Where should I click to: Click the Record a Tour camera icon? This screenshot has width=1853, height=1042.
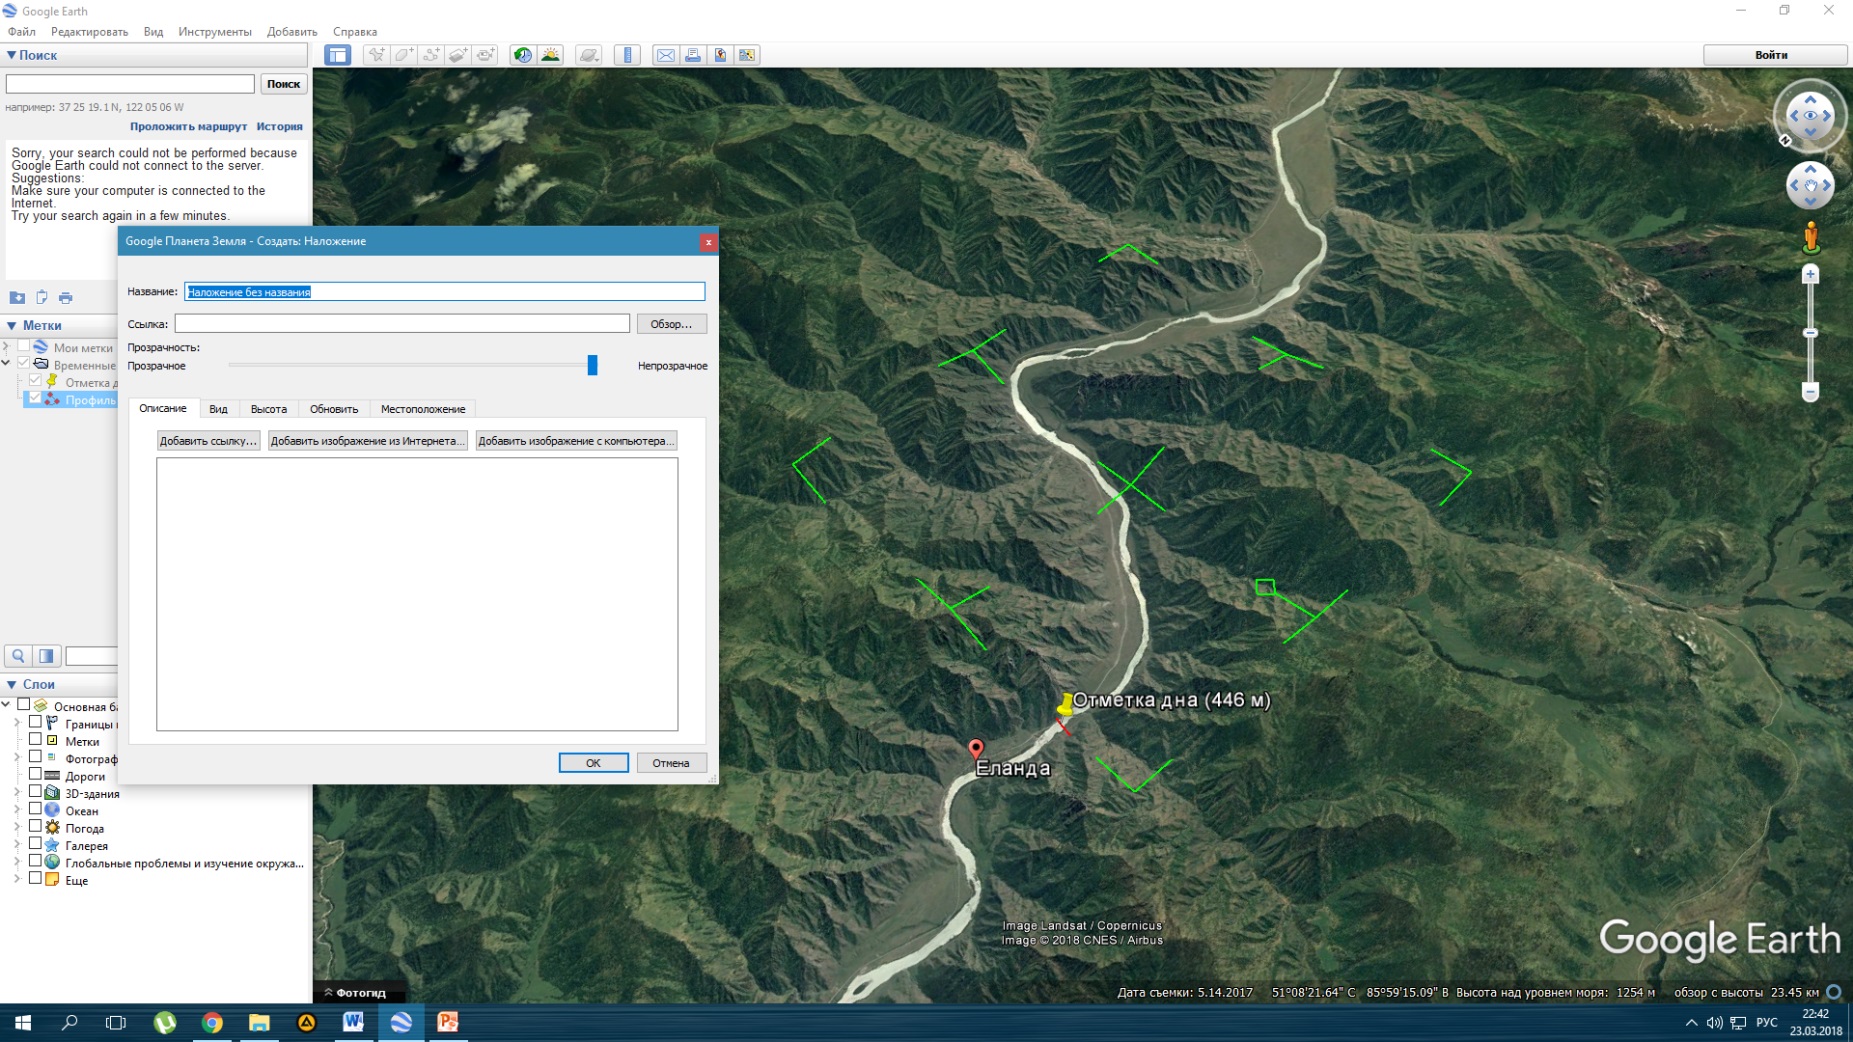pyautogui.click(x=486, y=55)
